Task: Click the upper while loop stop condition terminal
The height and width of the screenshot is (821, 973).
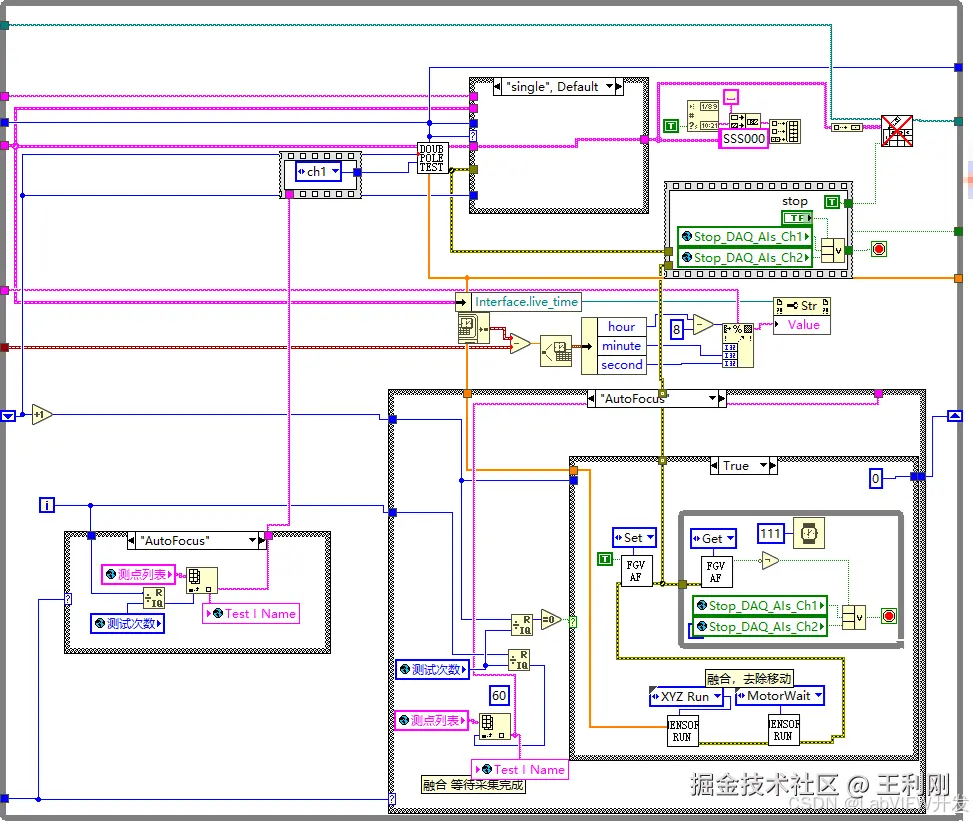Action: [x=879, y=249]
